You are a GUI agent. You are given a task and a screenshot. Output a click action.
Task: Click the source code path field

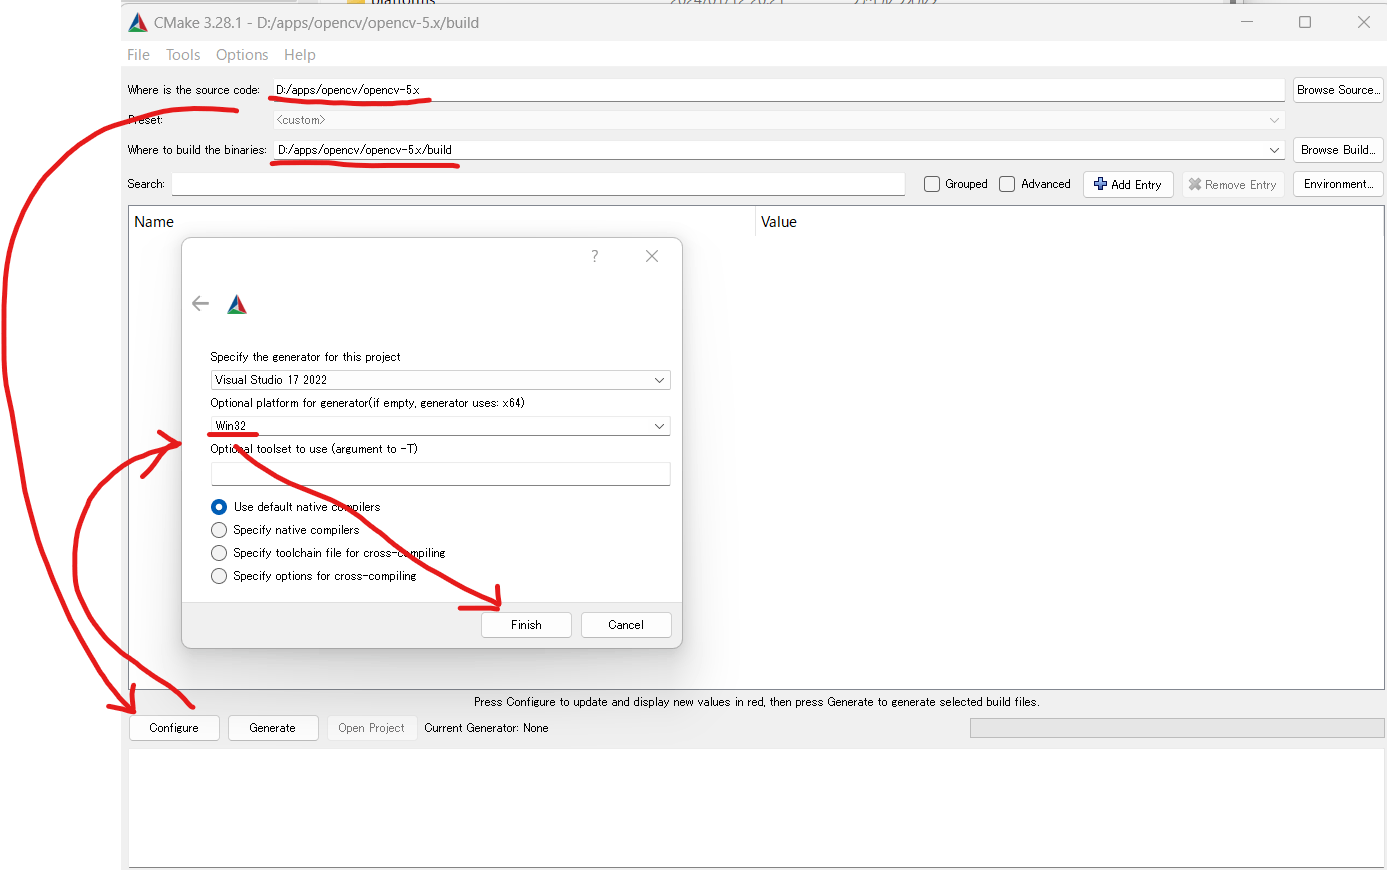[x=779, y=90]
